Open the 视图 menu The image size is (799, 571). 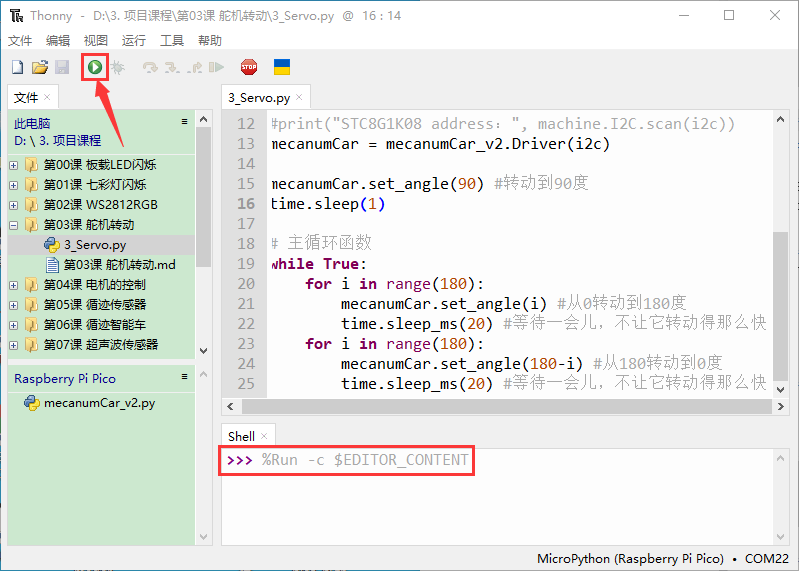pyautogui.click(x=96, y=41)
